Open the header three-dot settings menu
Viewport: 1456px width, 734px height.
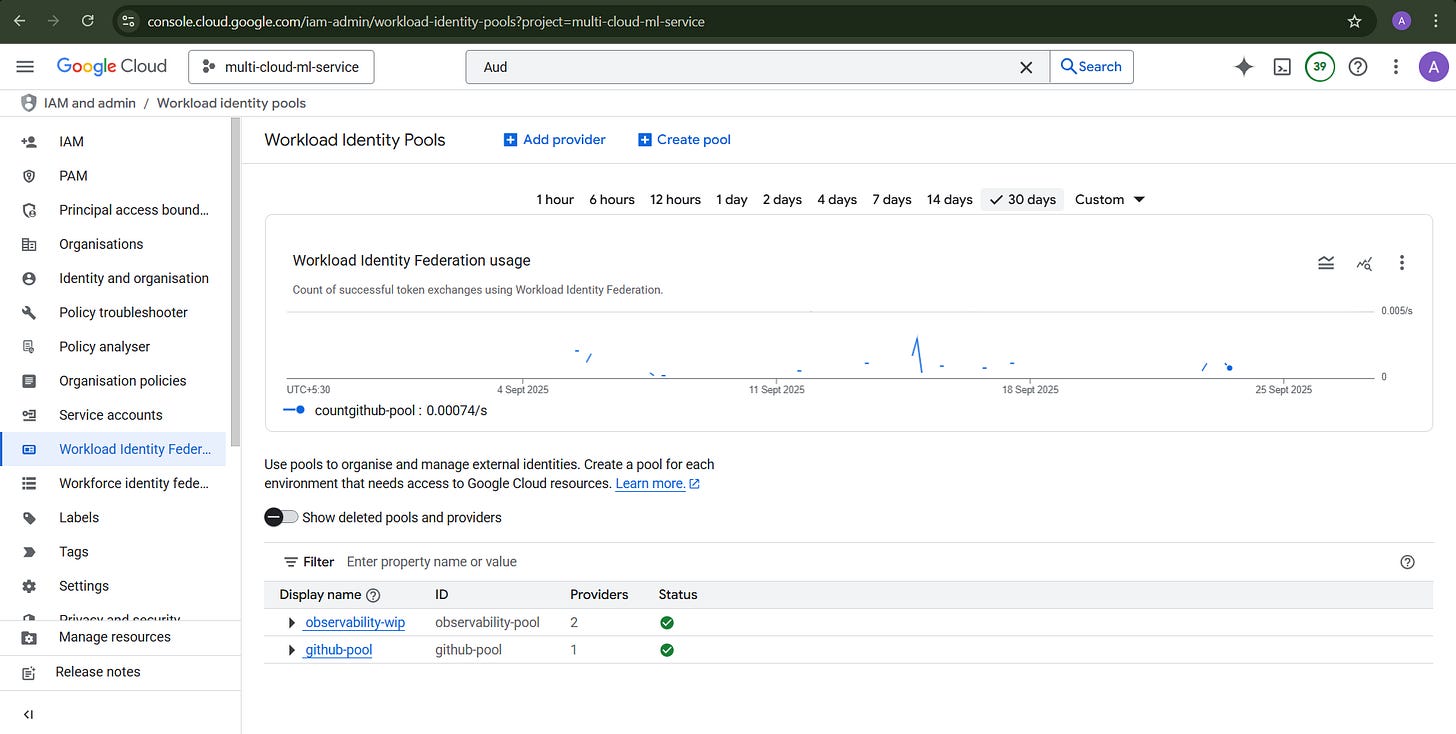(1396, 67)
